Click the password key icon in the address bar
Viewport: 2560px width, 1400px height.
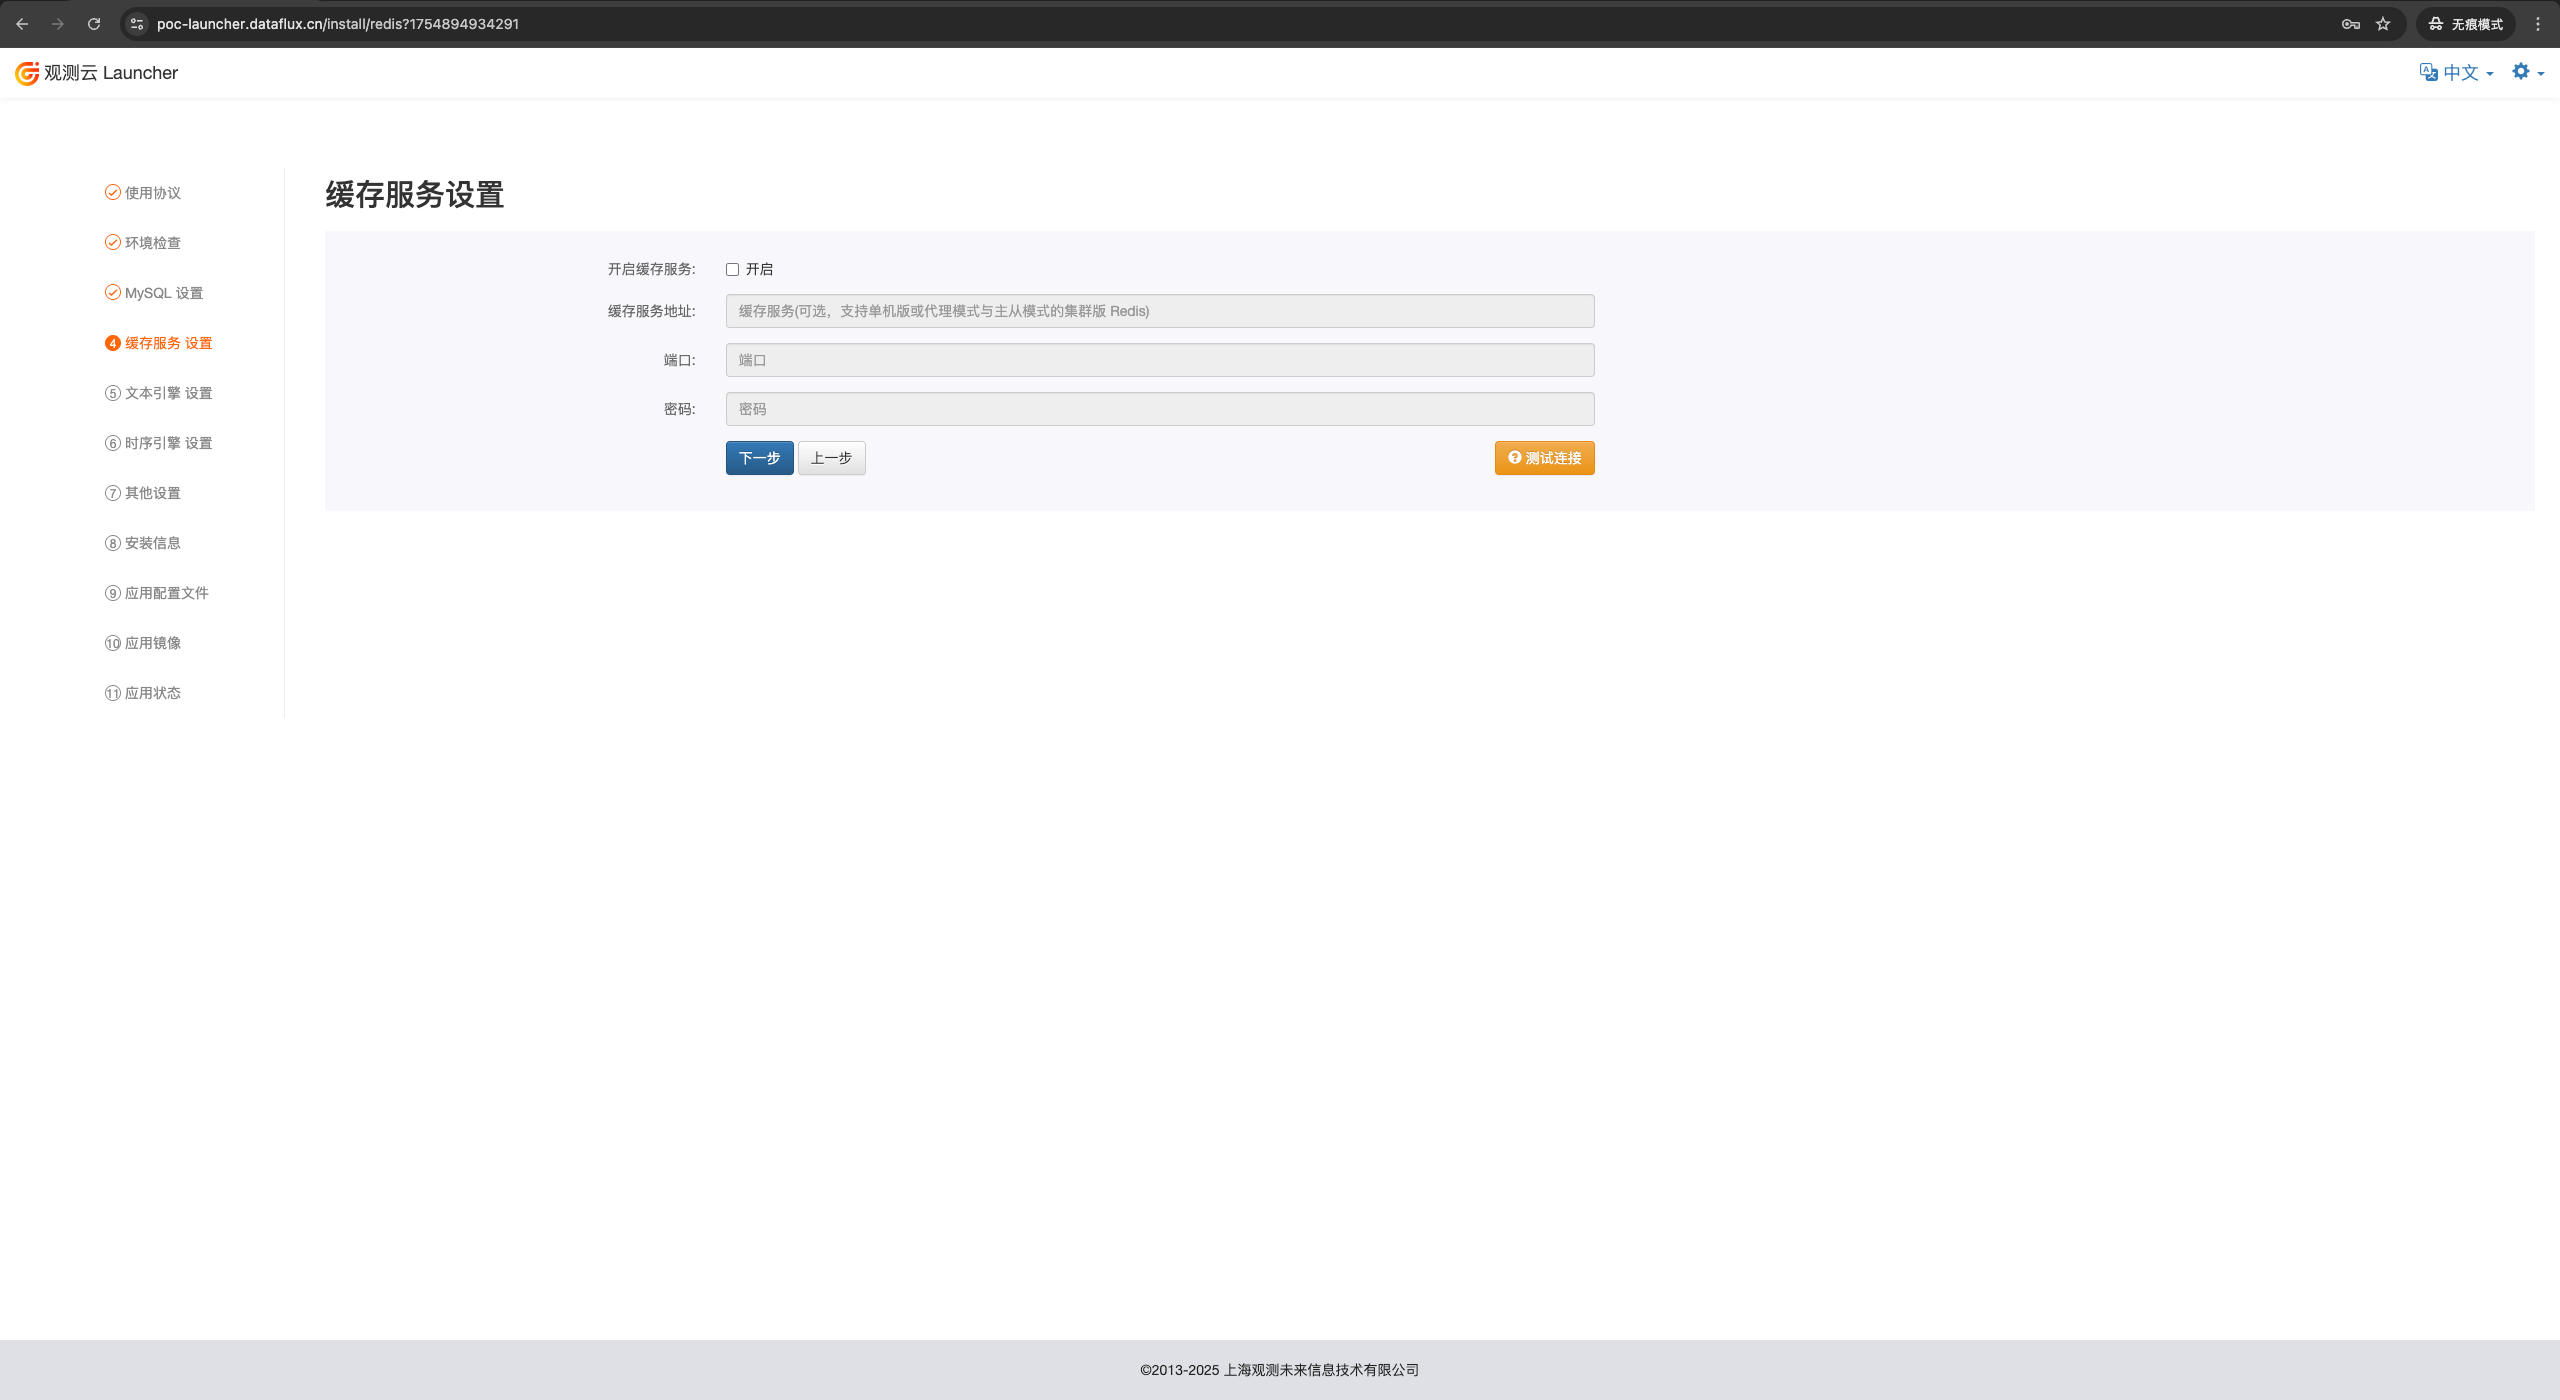tap(2349, 24)
